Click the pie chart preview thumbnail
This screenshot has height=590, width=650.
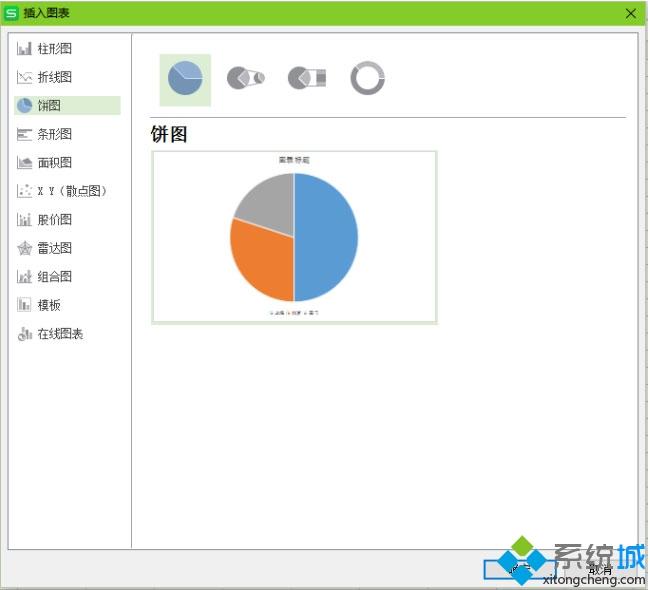pyautogui.click(x=294, y=237)
